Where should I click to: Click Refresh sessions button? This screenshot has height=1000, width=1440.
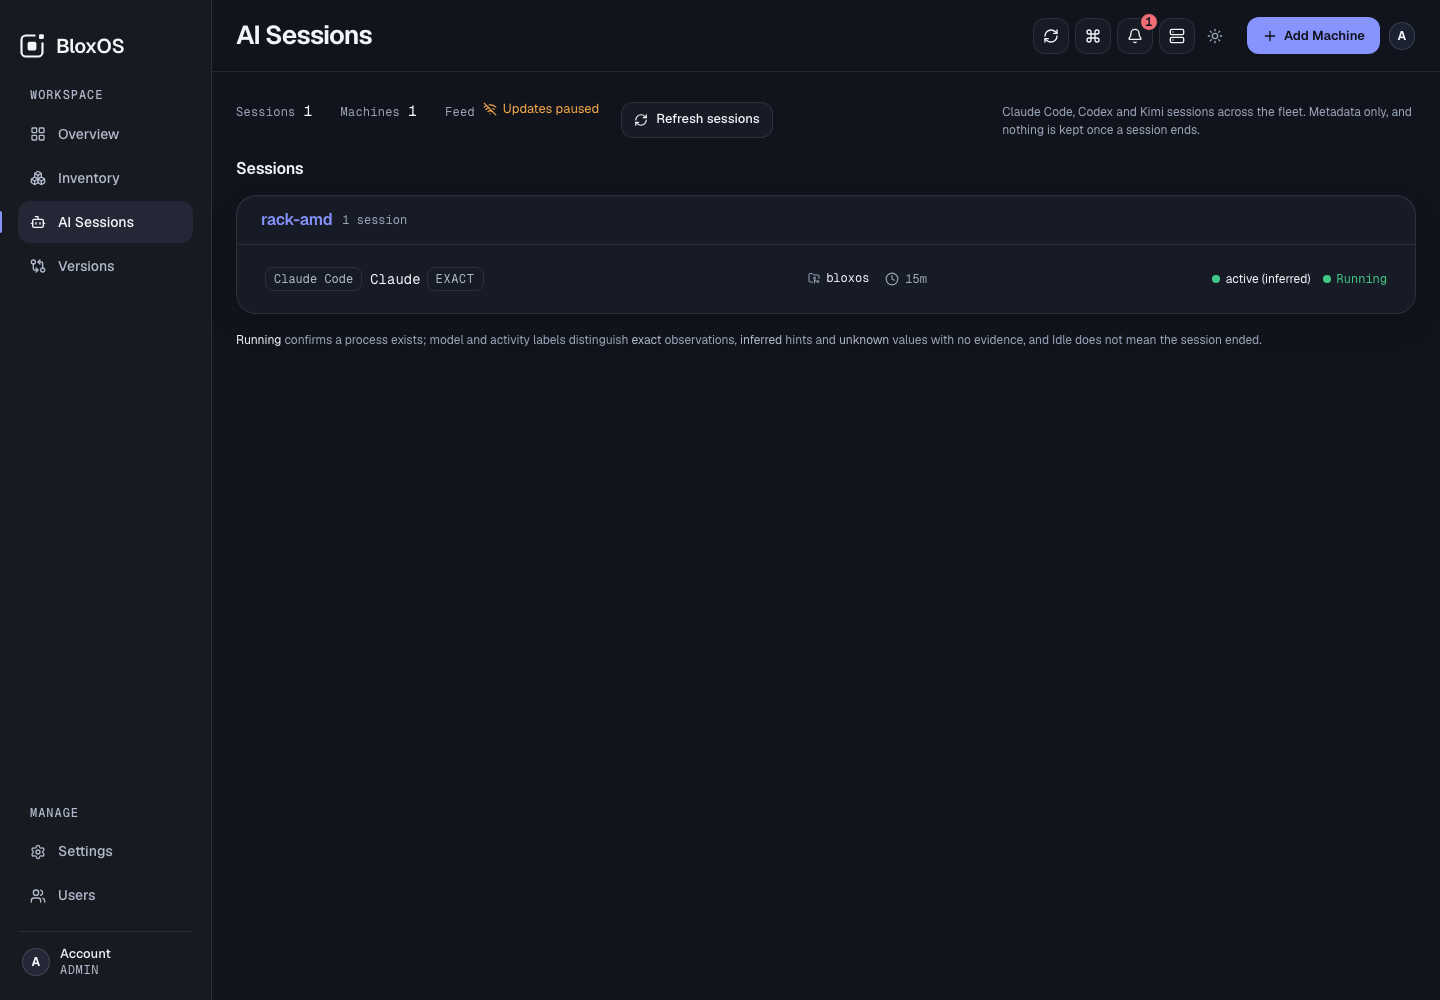pyautogui.click(x=697, y=120)
